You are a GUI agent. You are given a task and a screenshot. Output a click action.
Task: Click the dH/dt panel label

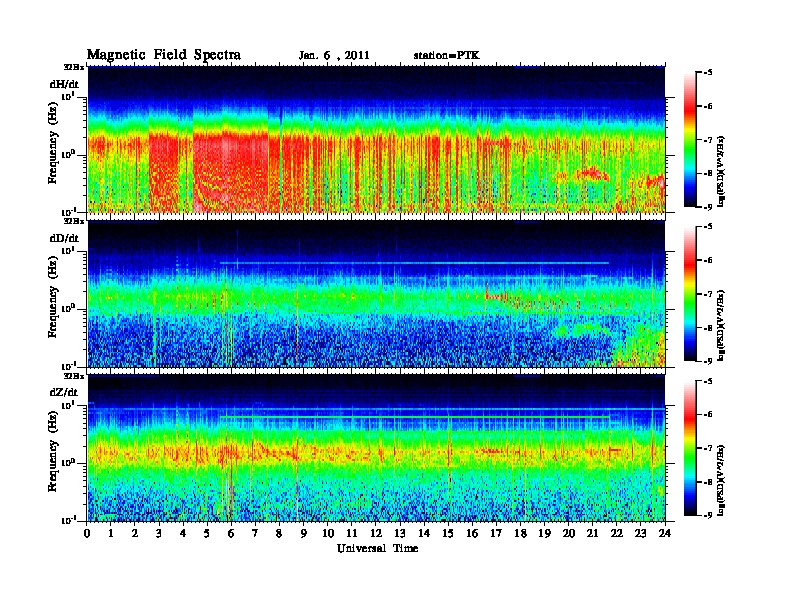pyautogui.click(x=64, y=84)
